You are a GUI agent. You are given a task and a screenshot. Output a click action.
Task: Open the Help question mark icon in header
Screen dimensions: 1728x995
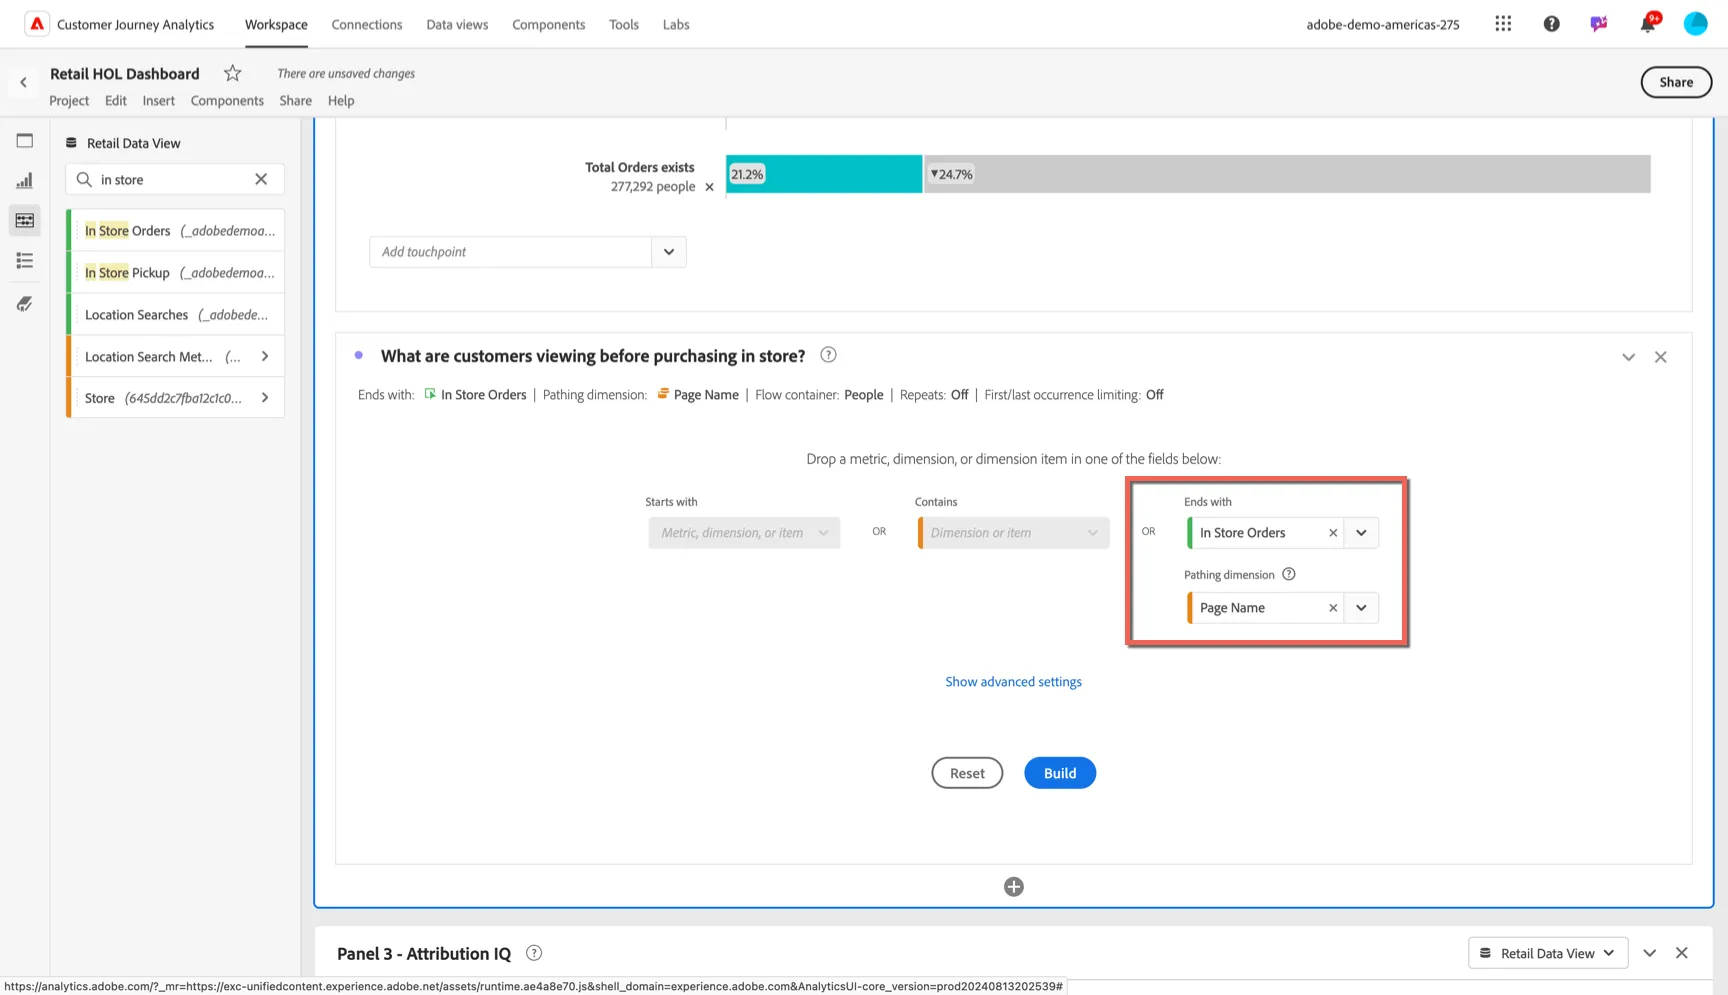(1551, 24)
